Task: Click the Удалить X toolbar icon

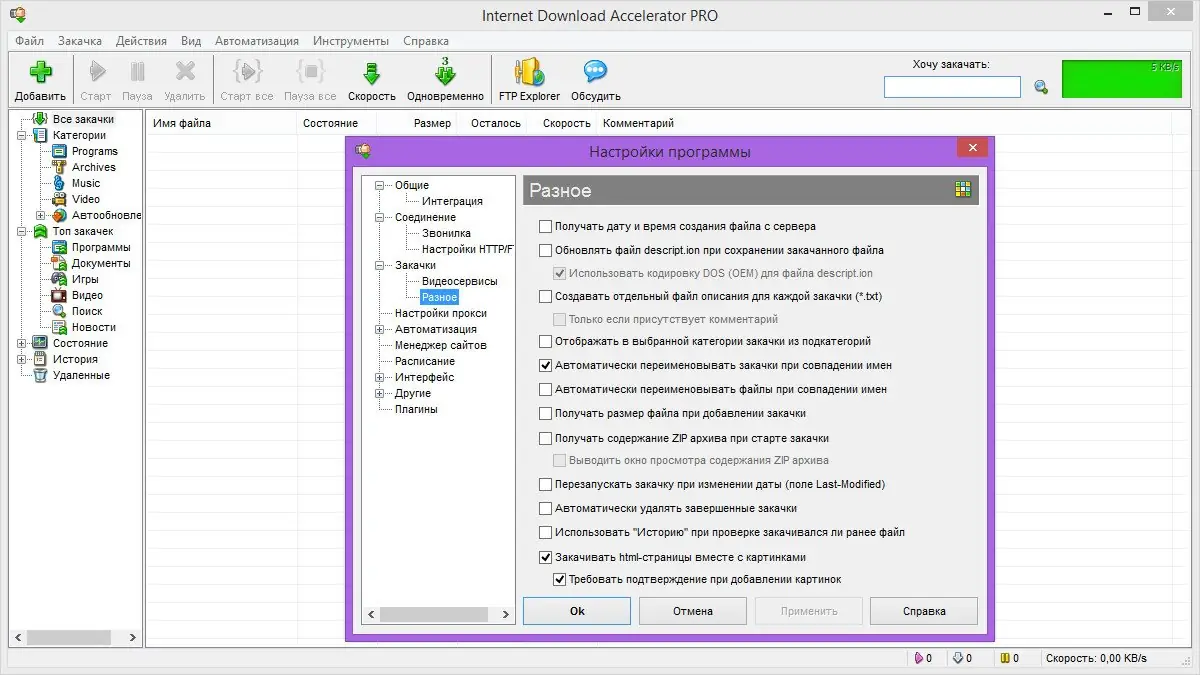Action: pyautogui.click(x=184, y=73)
